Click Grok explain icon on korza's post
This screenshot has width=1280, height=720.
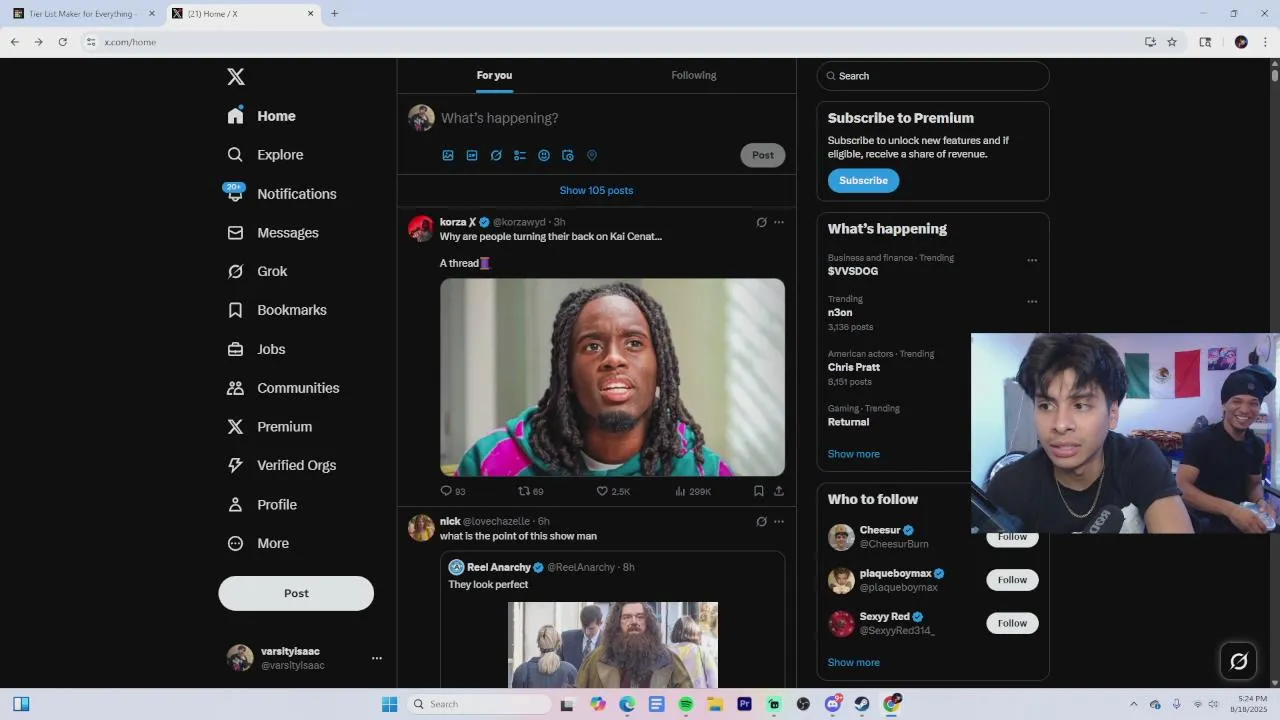click(761, 222)
